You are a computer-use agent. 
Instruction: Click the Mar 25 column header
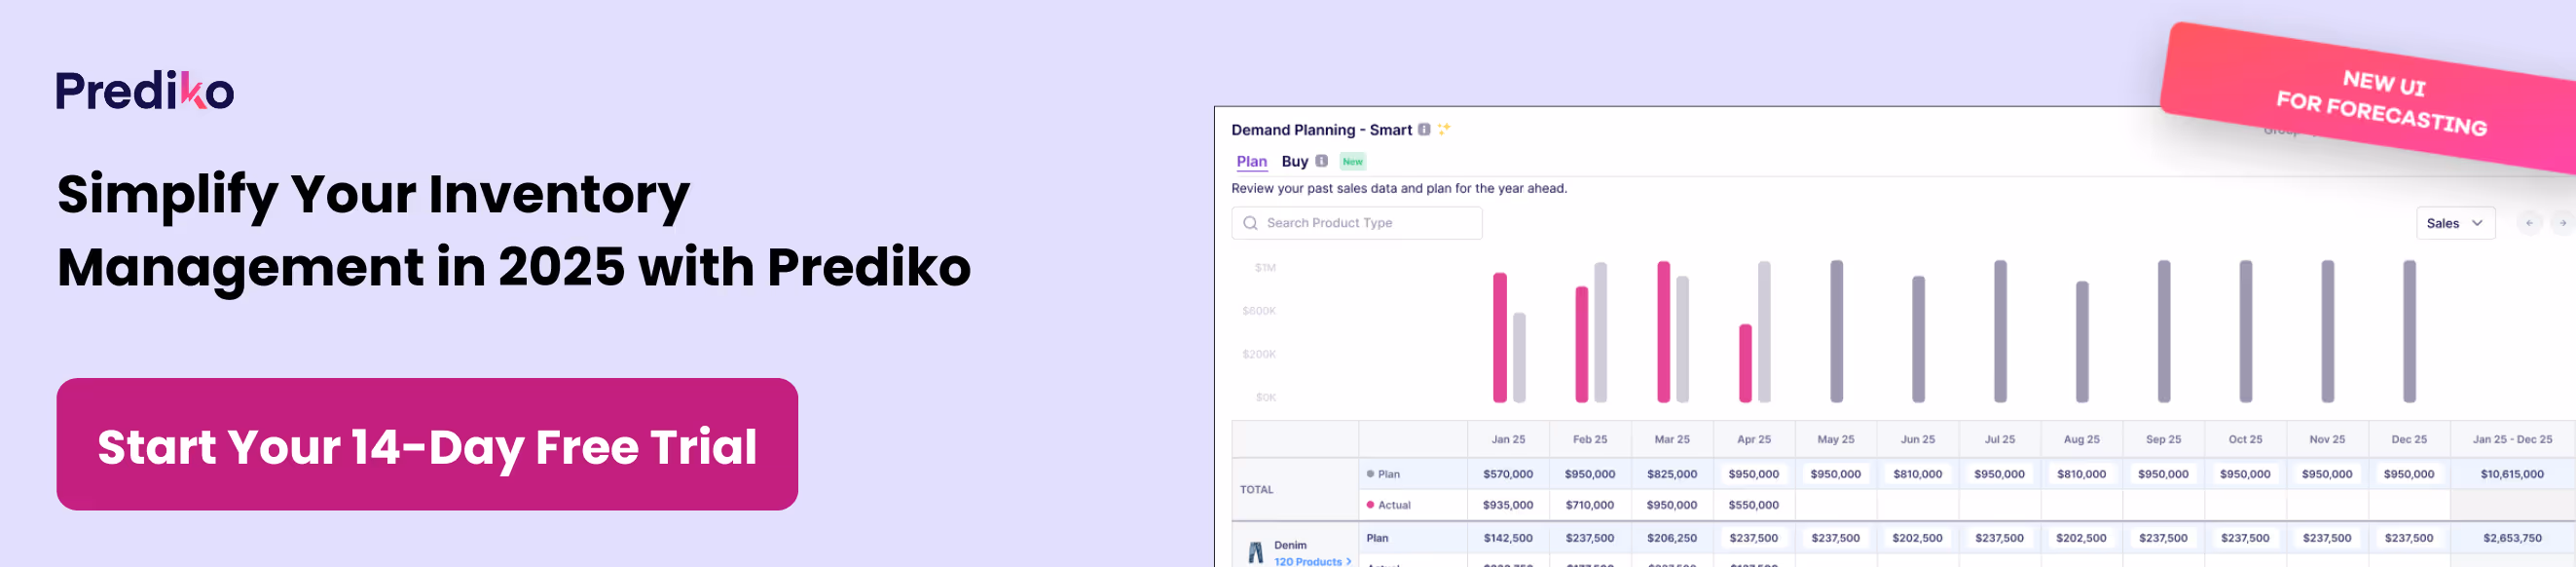(1672, 439)
